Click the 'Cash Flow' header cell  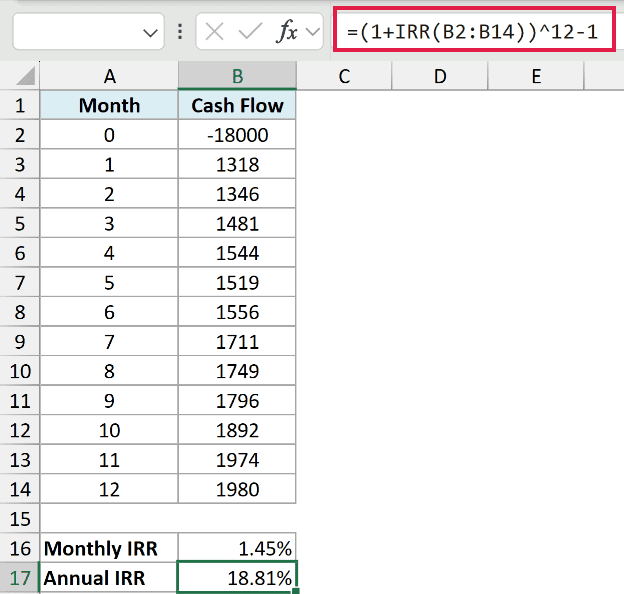pos(237,105)
